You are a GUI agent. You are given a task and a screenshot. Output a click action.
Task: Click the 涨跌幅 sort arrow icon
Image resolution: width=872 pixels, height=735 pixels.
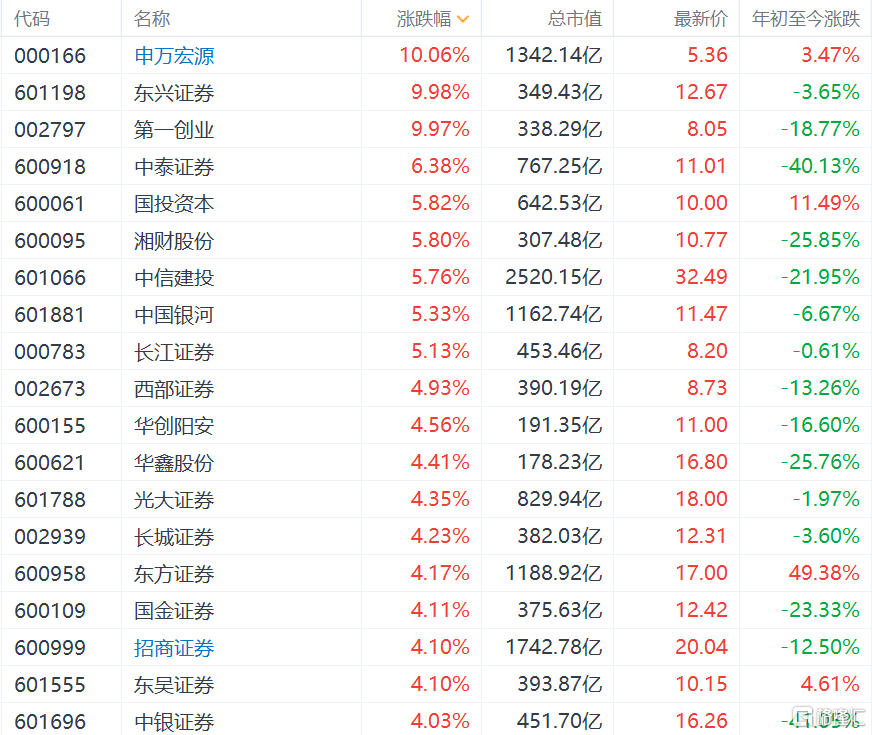tap(463, 19)
